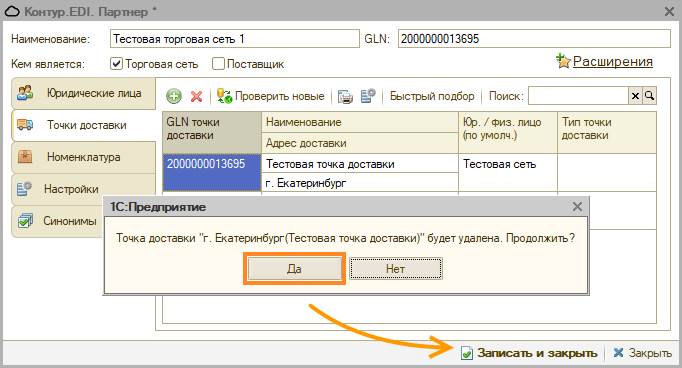Open the Синонимы tab
682x368 pixels.
[x=57, y=221]
